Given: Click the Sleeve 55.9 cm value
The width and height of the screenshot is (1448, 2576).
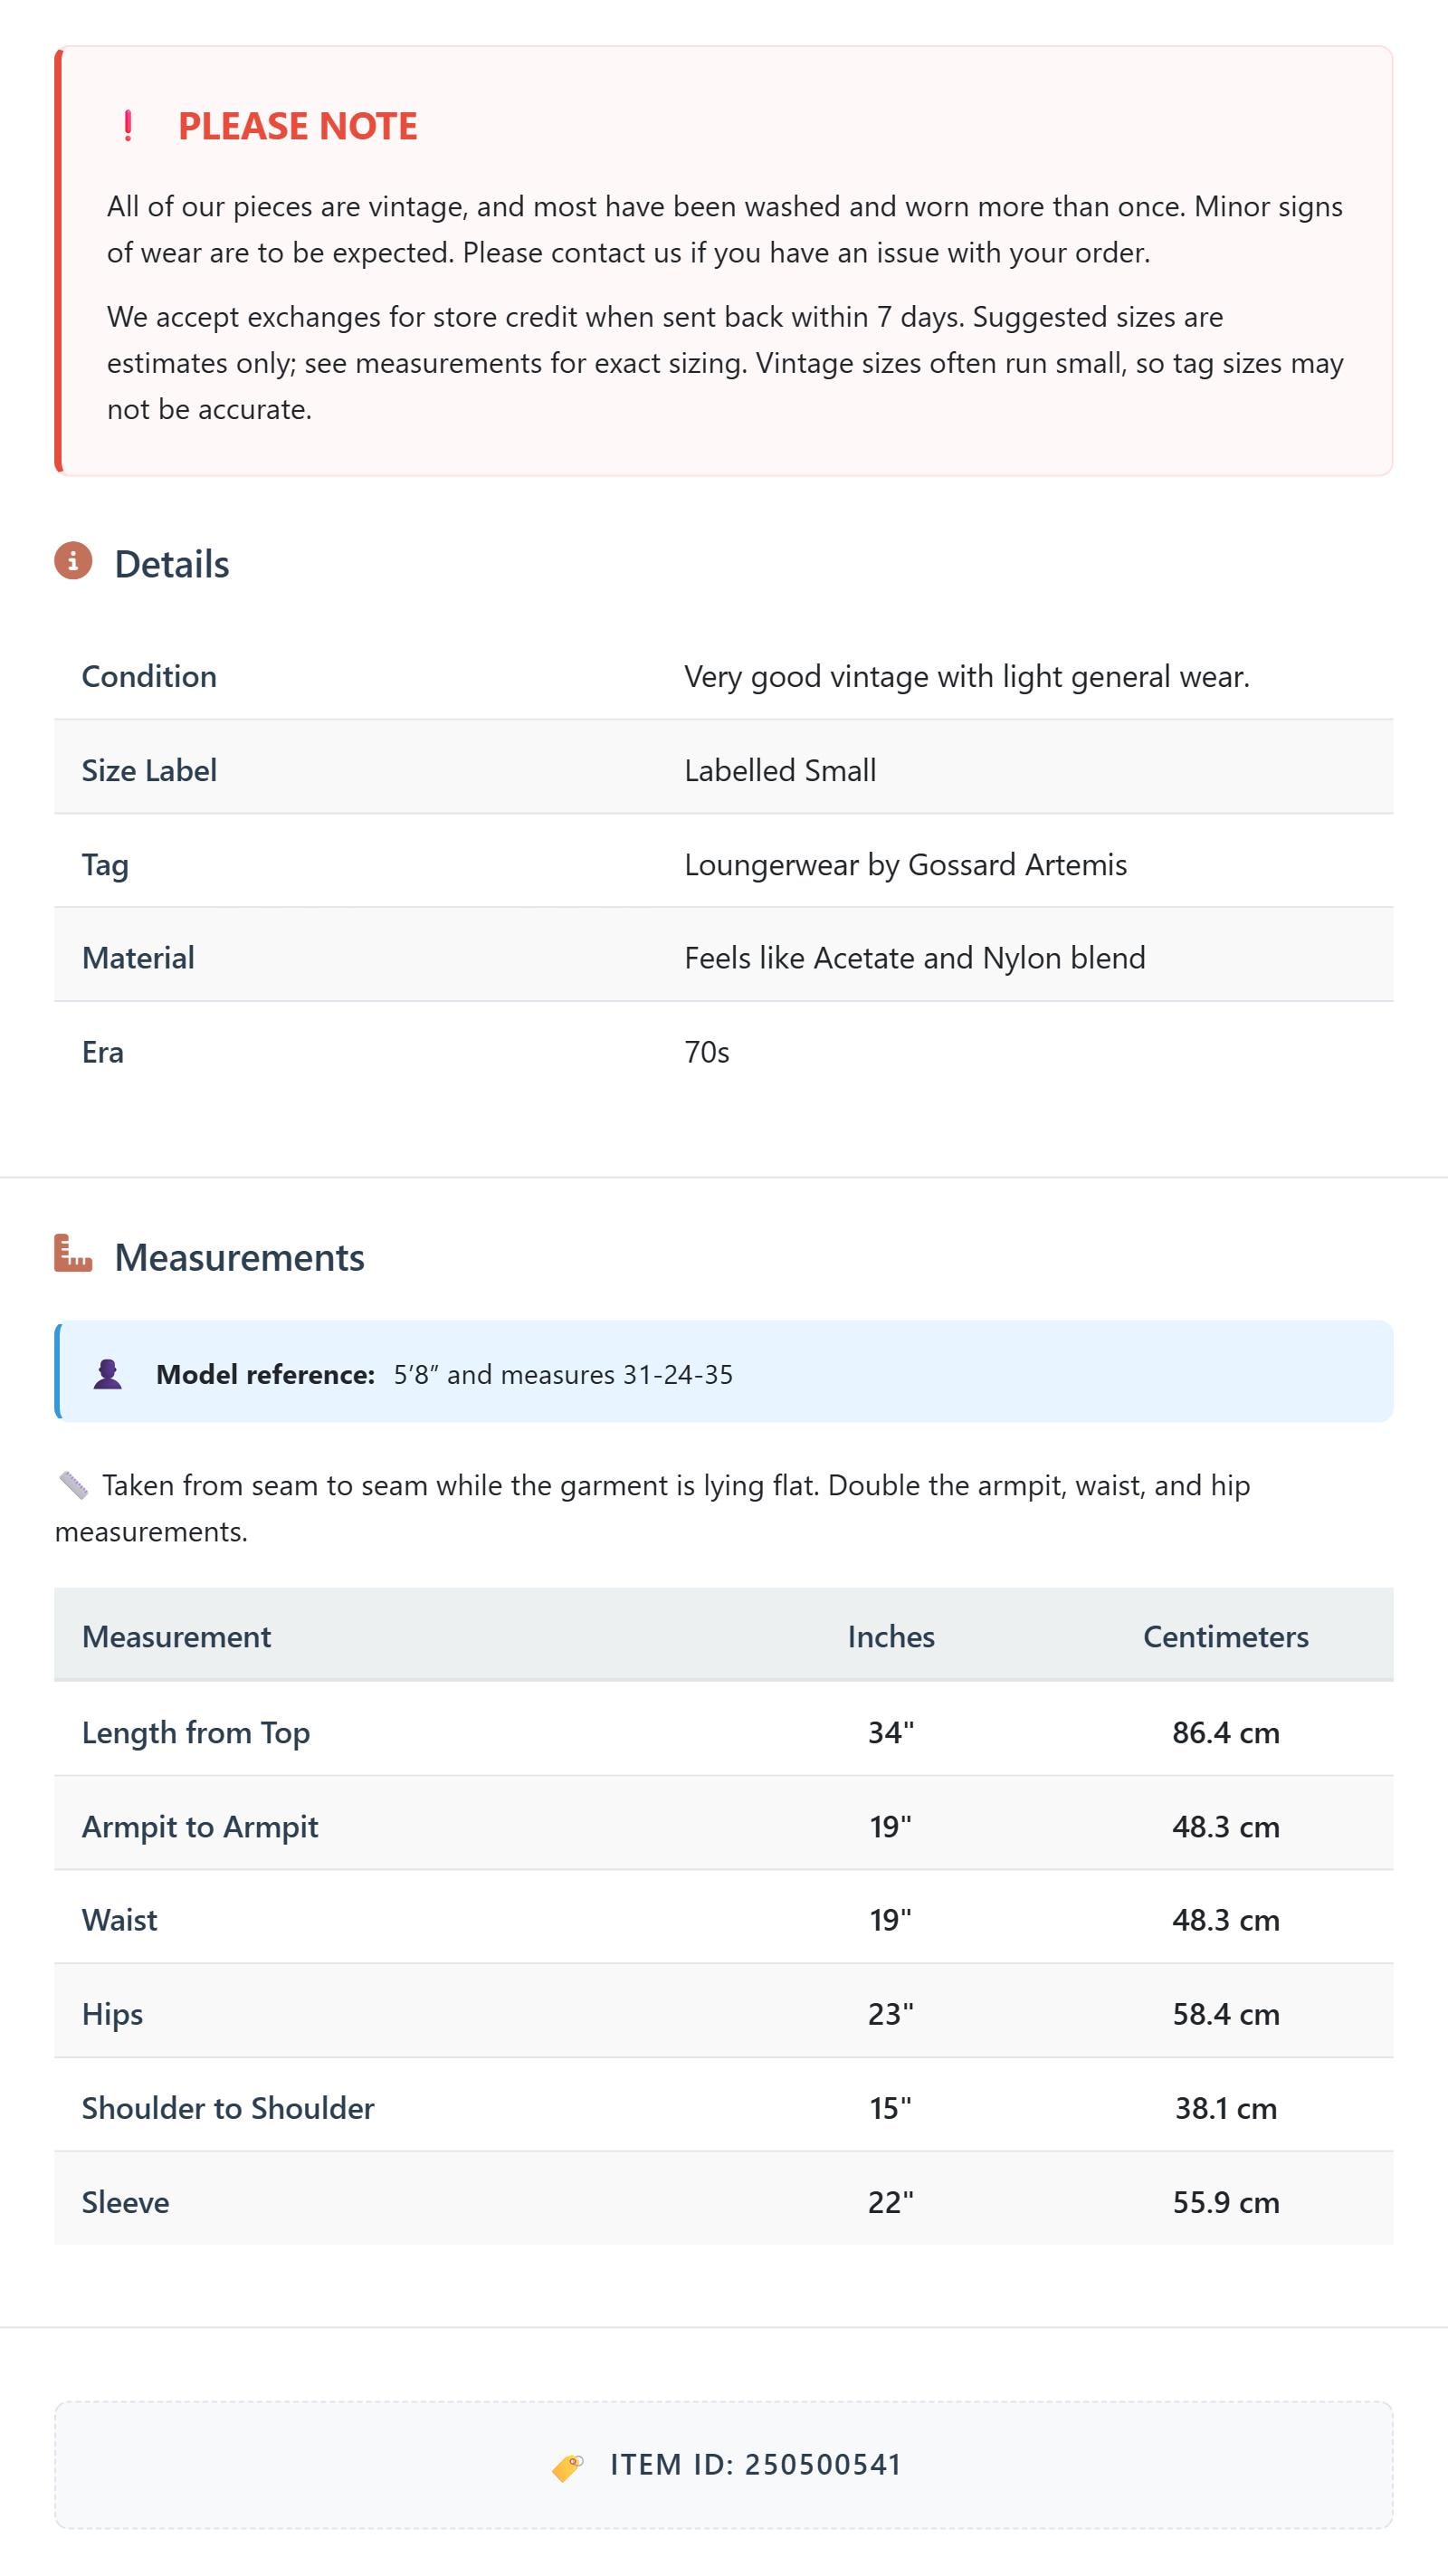Looking at the screenshot, I should coord(1226,2202).
